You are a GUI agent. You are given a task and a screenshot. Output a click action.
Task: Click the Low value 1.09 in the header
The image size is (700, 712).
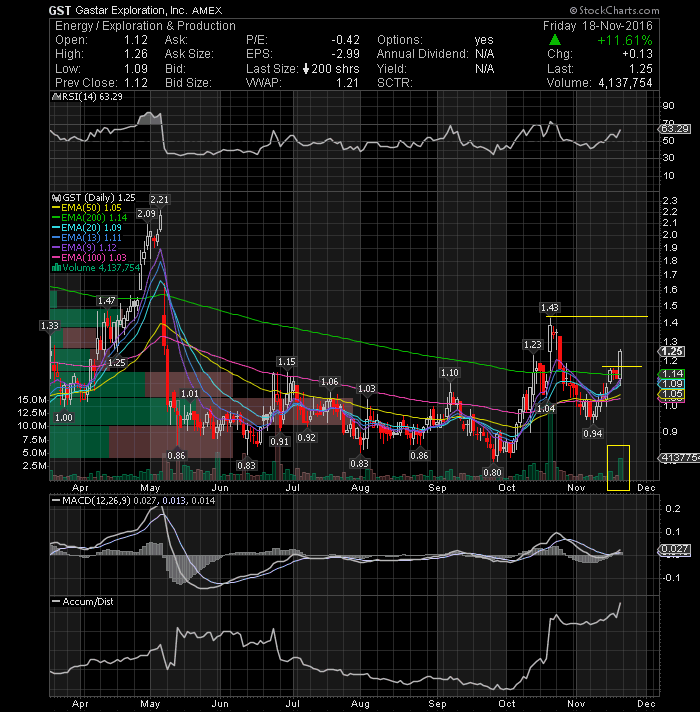(x=136, y=69)
